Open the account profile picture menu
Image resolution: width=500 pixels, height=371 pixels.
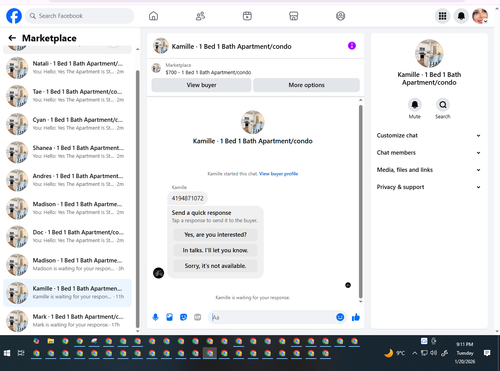[480, 16]
